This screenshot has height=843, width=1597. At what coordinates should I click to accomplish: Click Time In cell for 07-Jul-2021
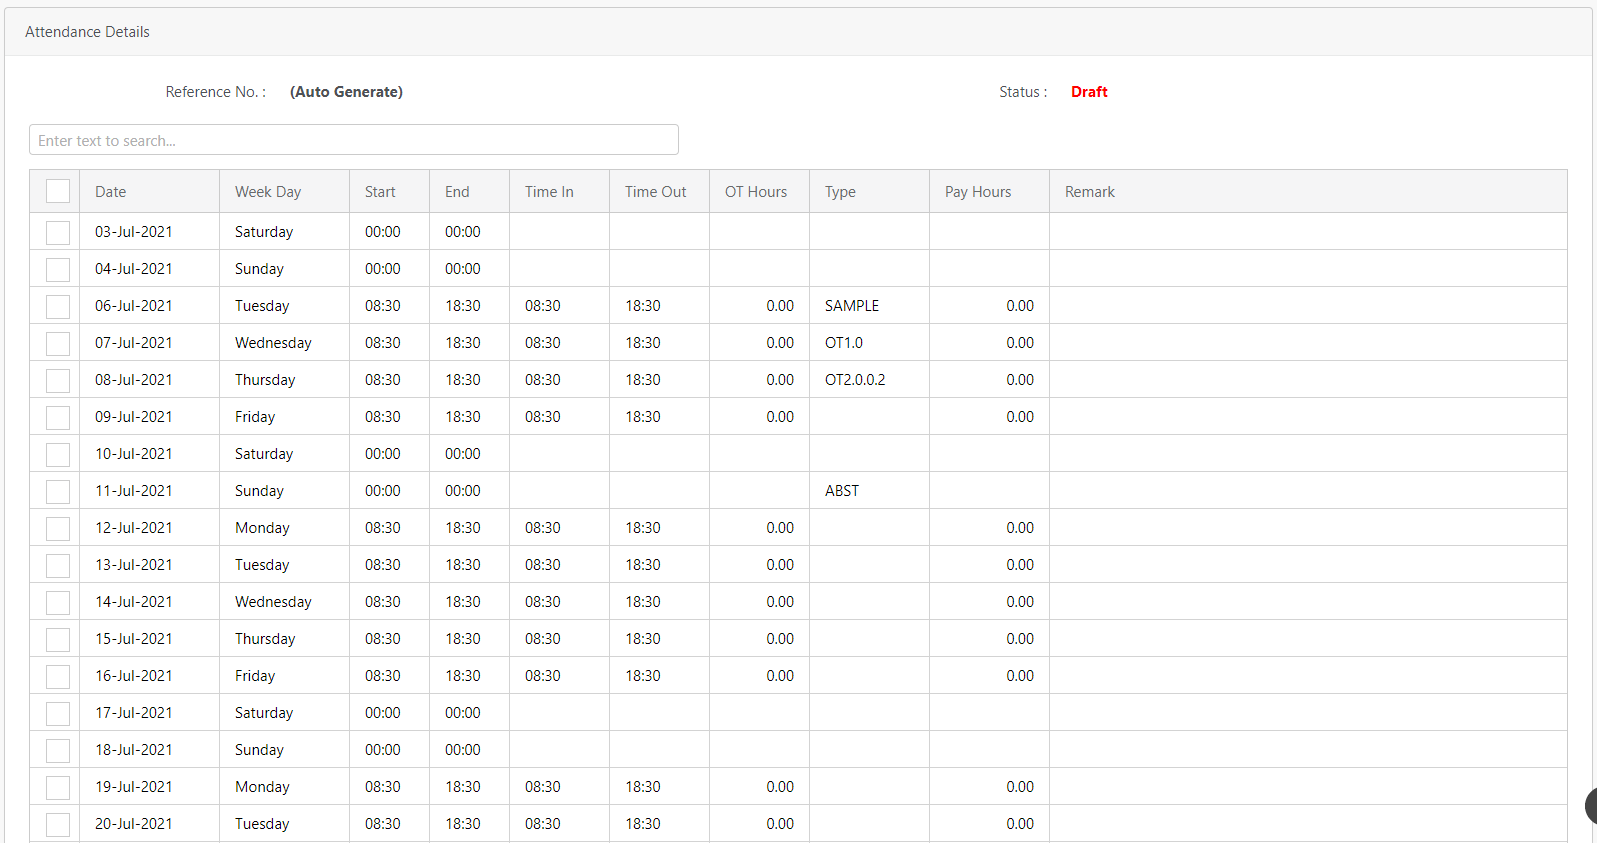pyautogui.click(x=559, y=343)
